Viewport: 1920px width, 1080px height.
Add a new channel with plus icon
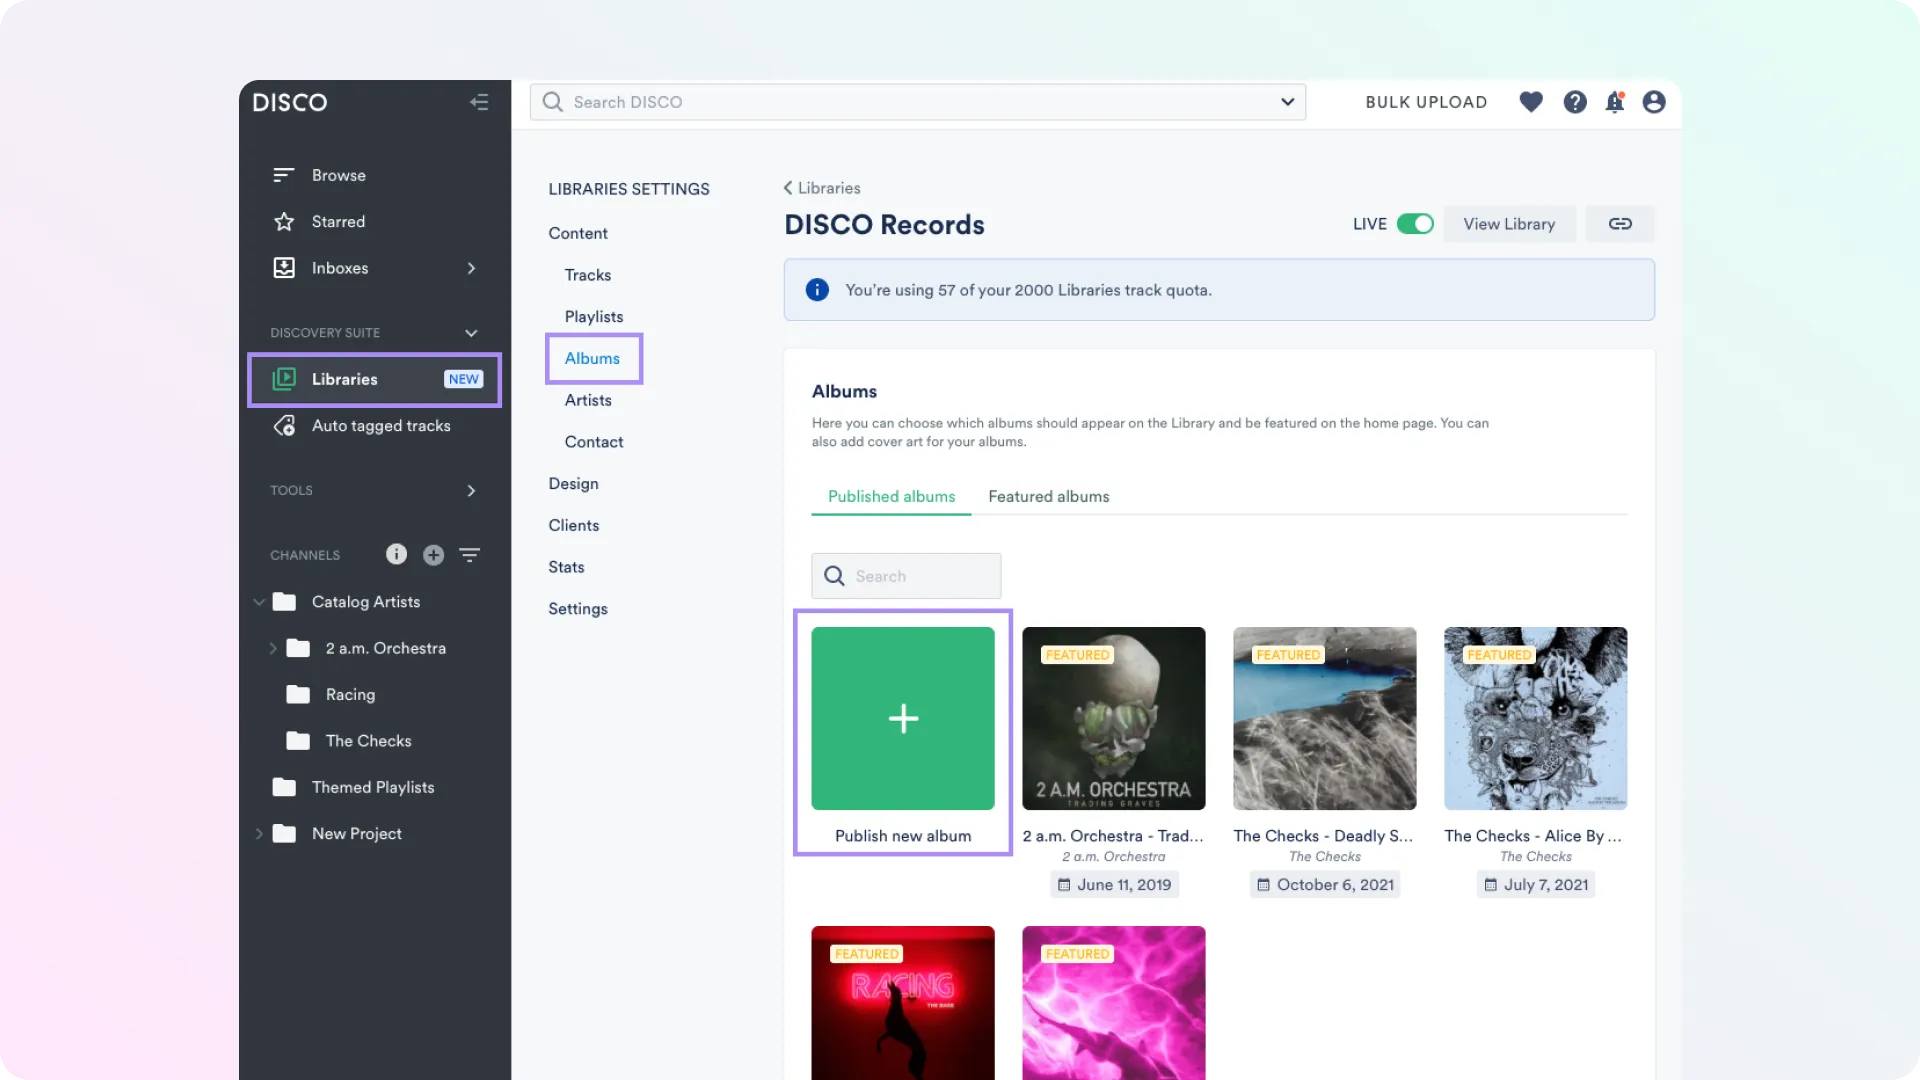[x=433, y=555]
